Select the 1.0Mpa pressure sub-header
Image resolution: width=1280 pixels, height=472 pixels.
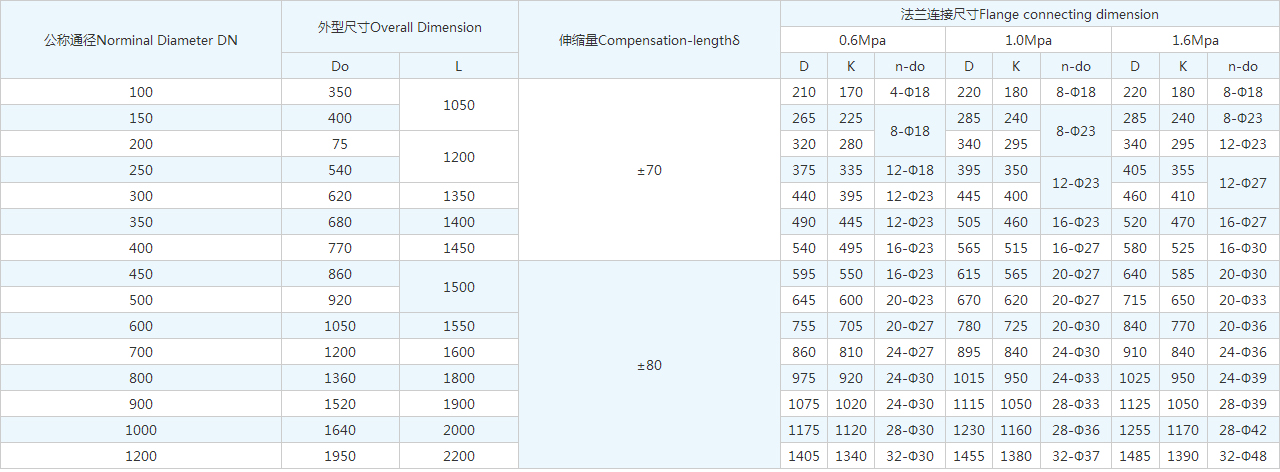[x=1027, y=40]
